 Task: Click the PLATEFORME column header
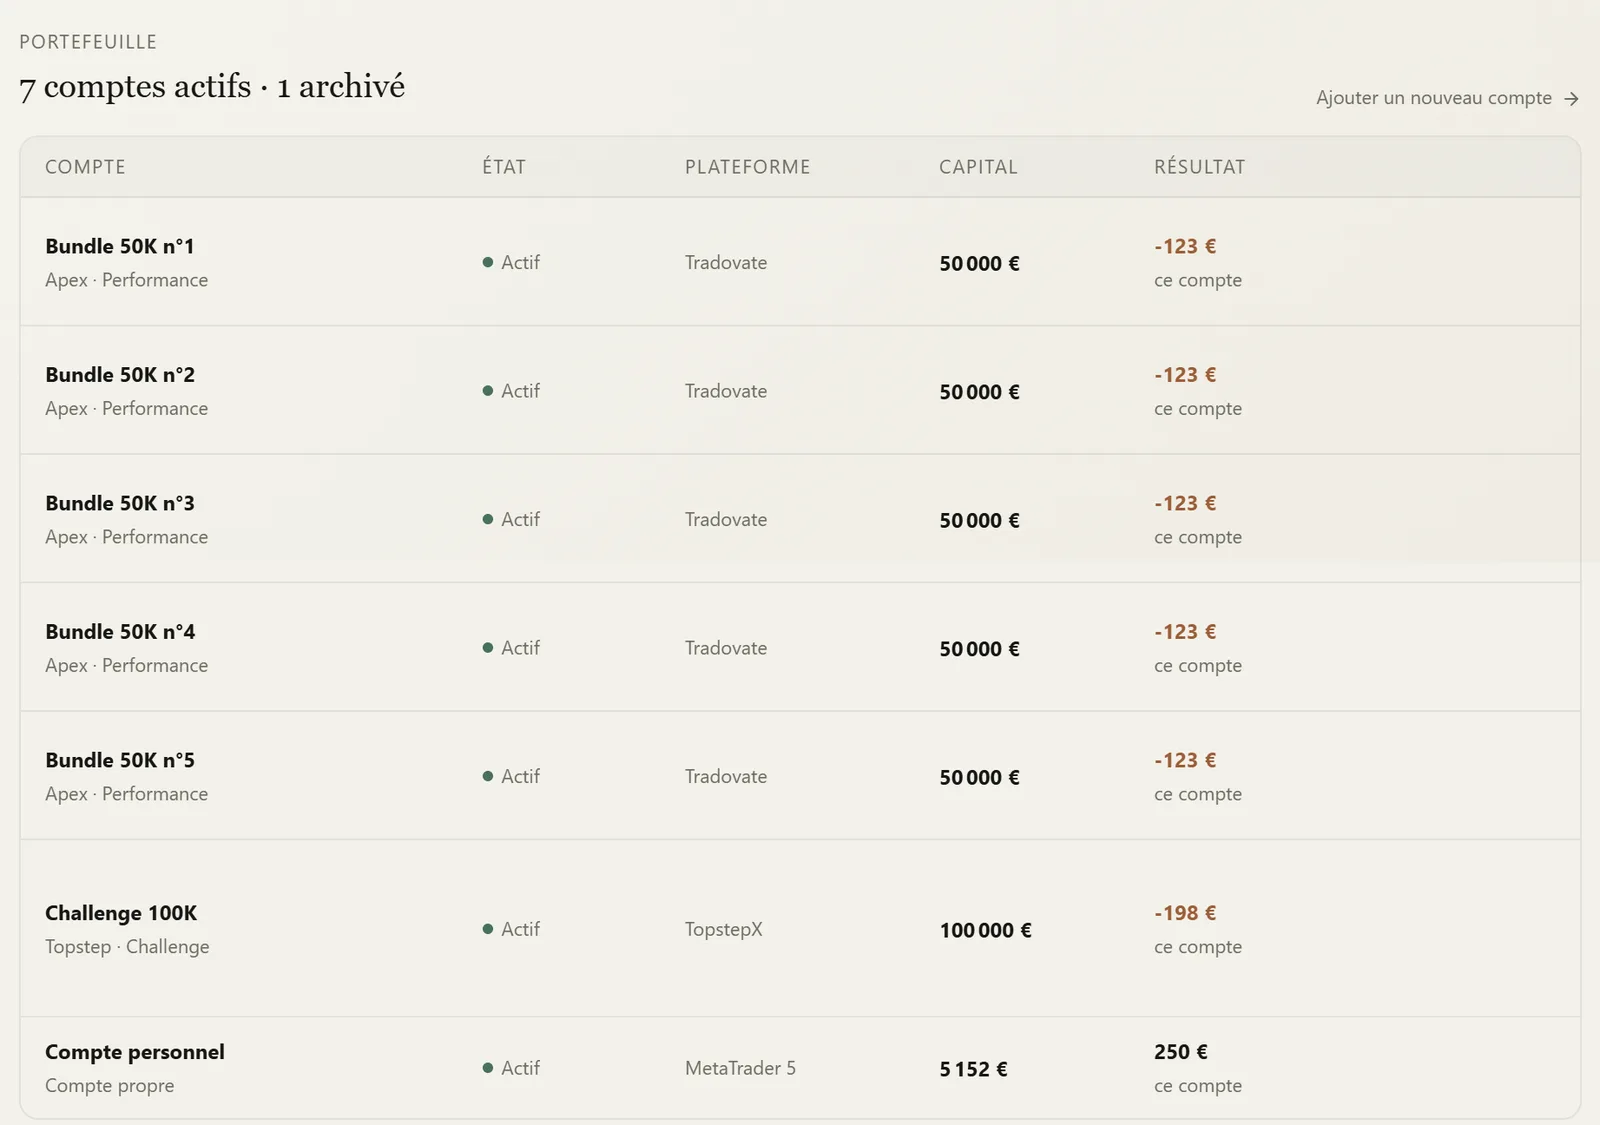tap(747, 167)
